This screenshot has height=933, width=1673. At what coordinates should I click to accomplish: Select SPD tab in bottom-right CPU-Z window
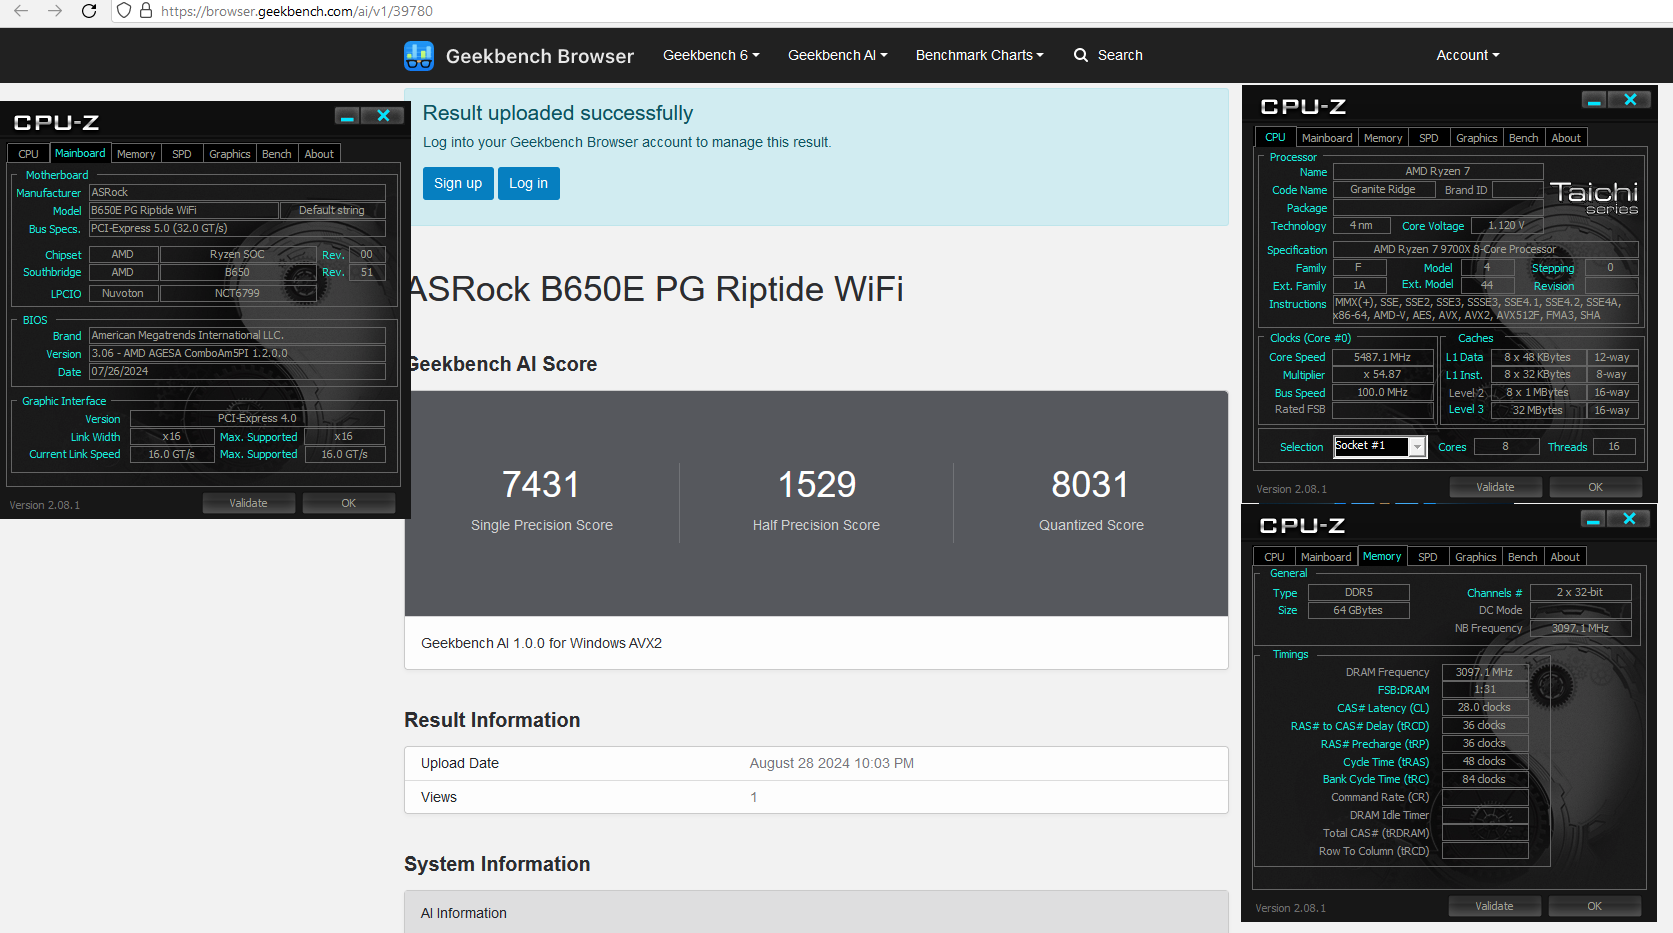(x=1428, y=557)
